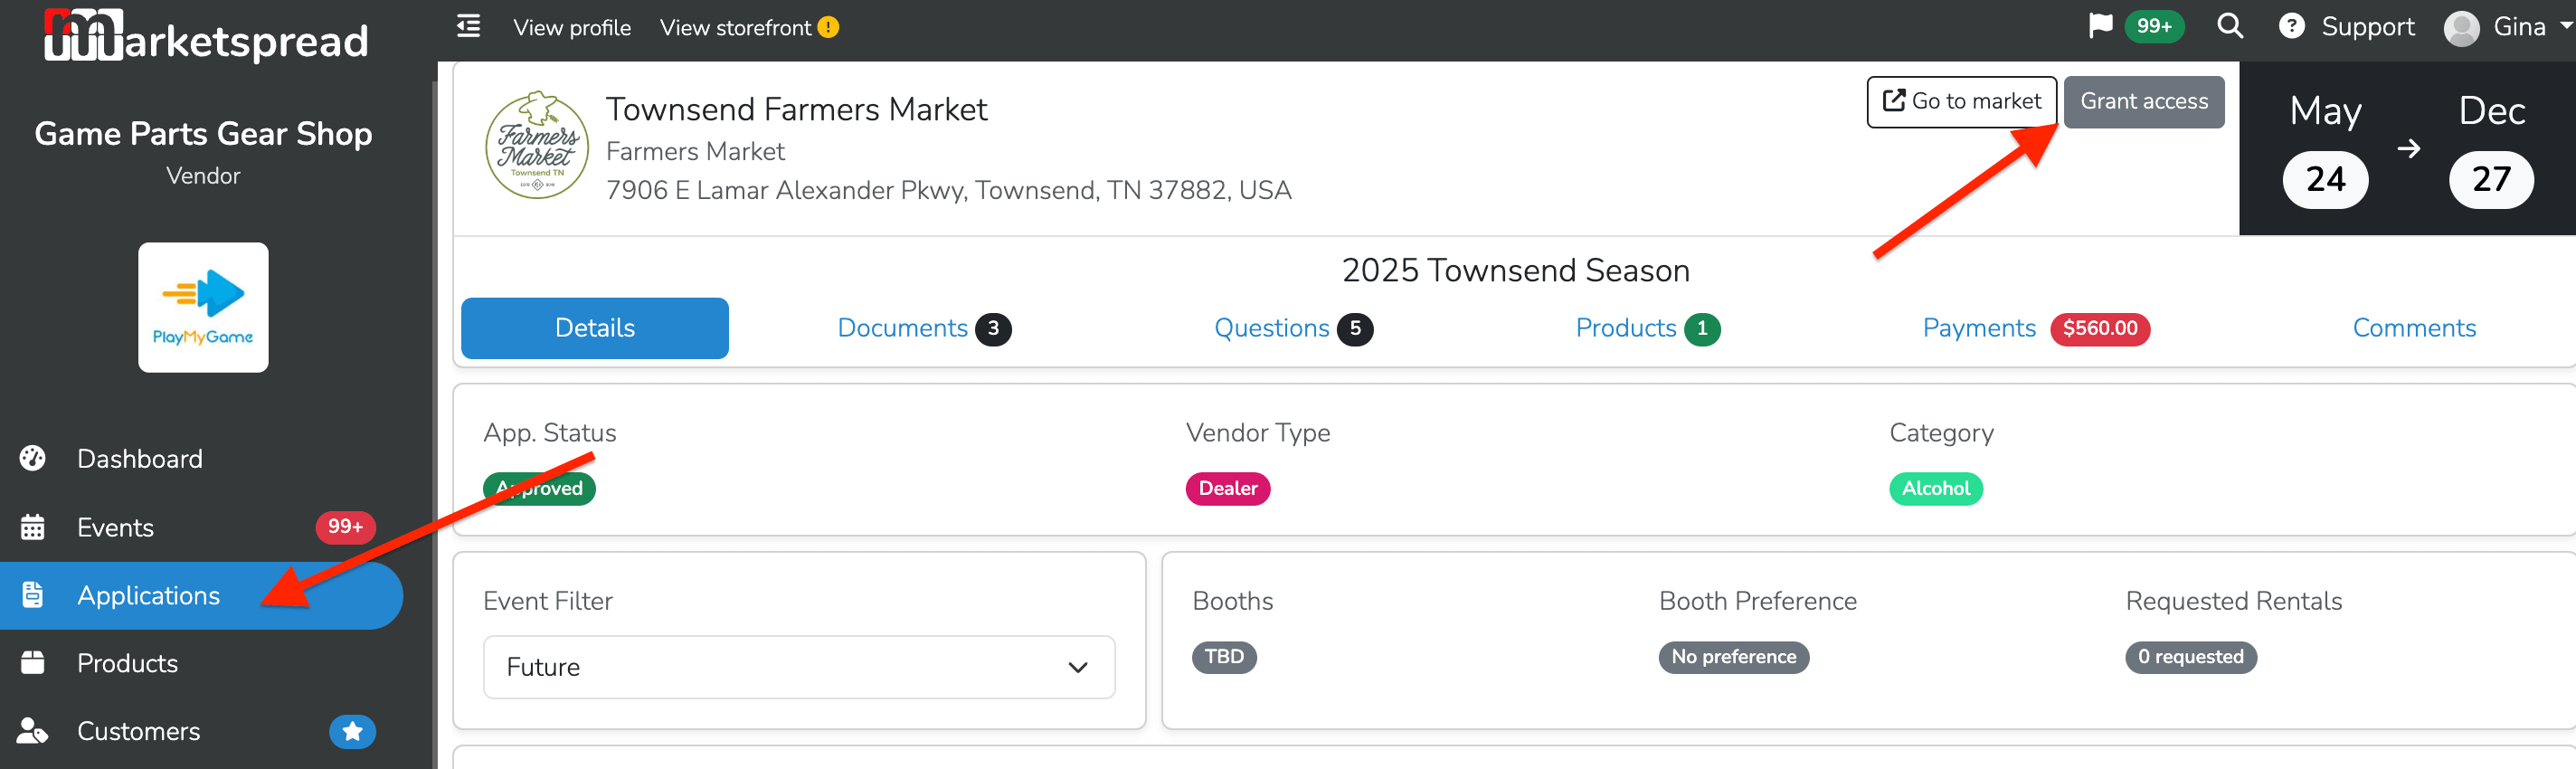Click the search magnifier icon

[2230, 26]
